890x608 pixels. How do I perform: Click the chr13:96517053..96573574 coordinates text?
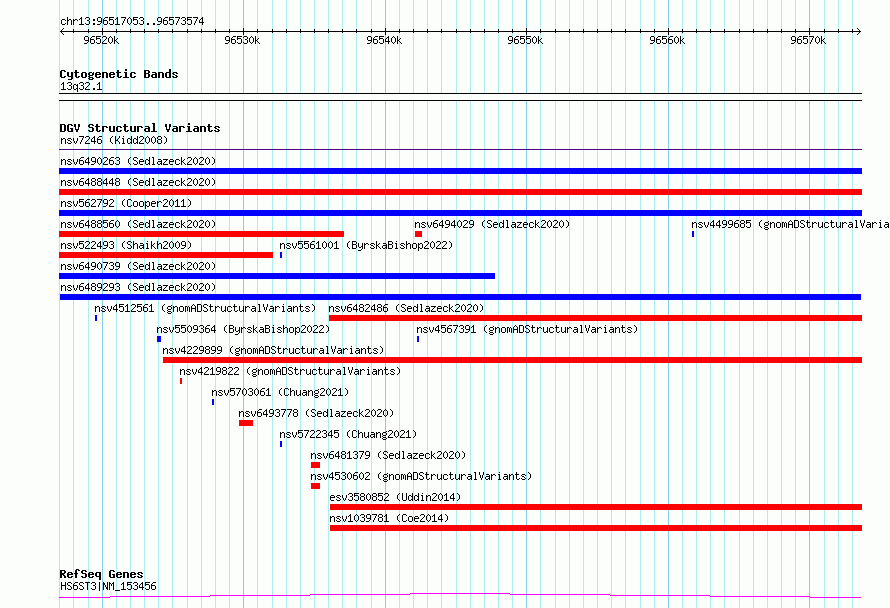[132, 21]
